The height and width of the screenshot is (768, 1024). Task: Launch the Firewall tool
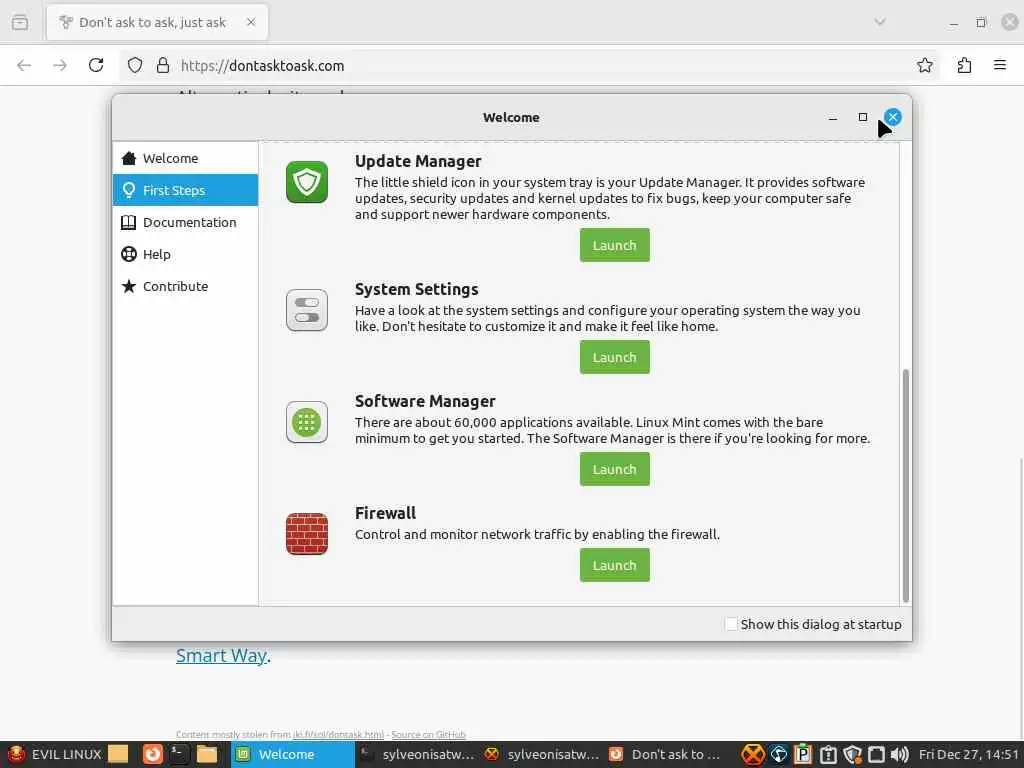(614, 565)
